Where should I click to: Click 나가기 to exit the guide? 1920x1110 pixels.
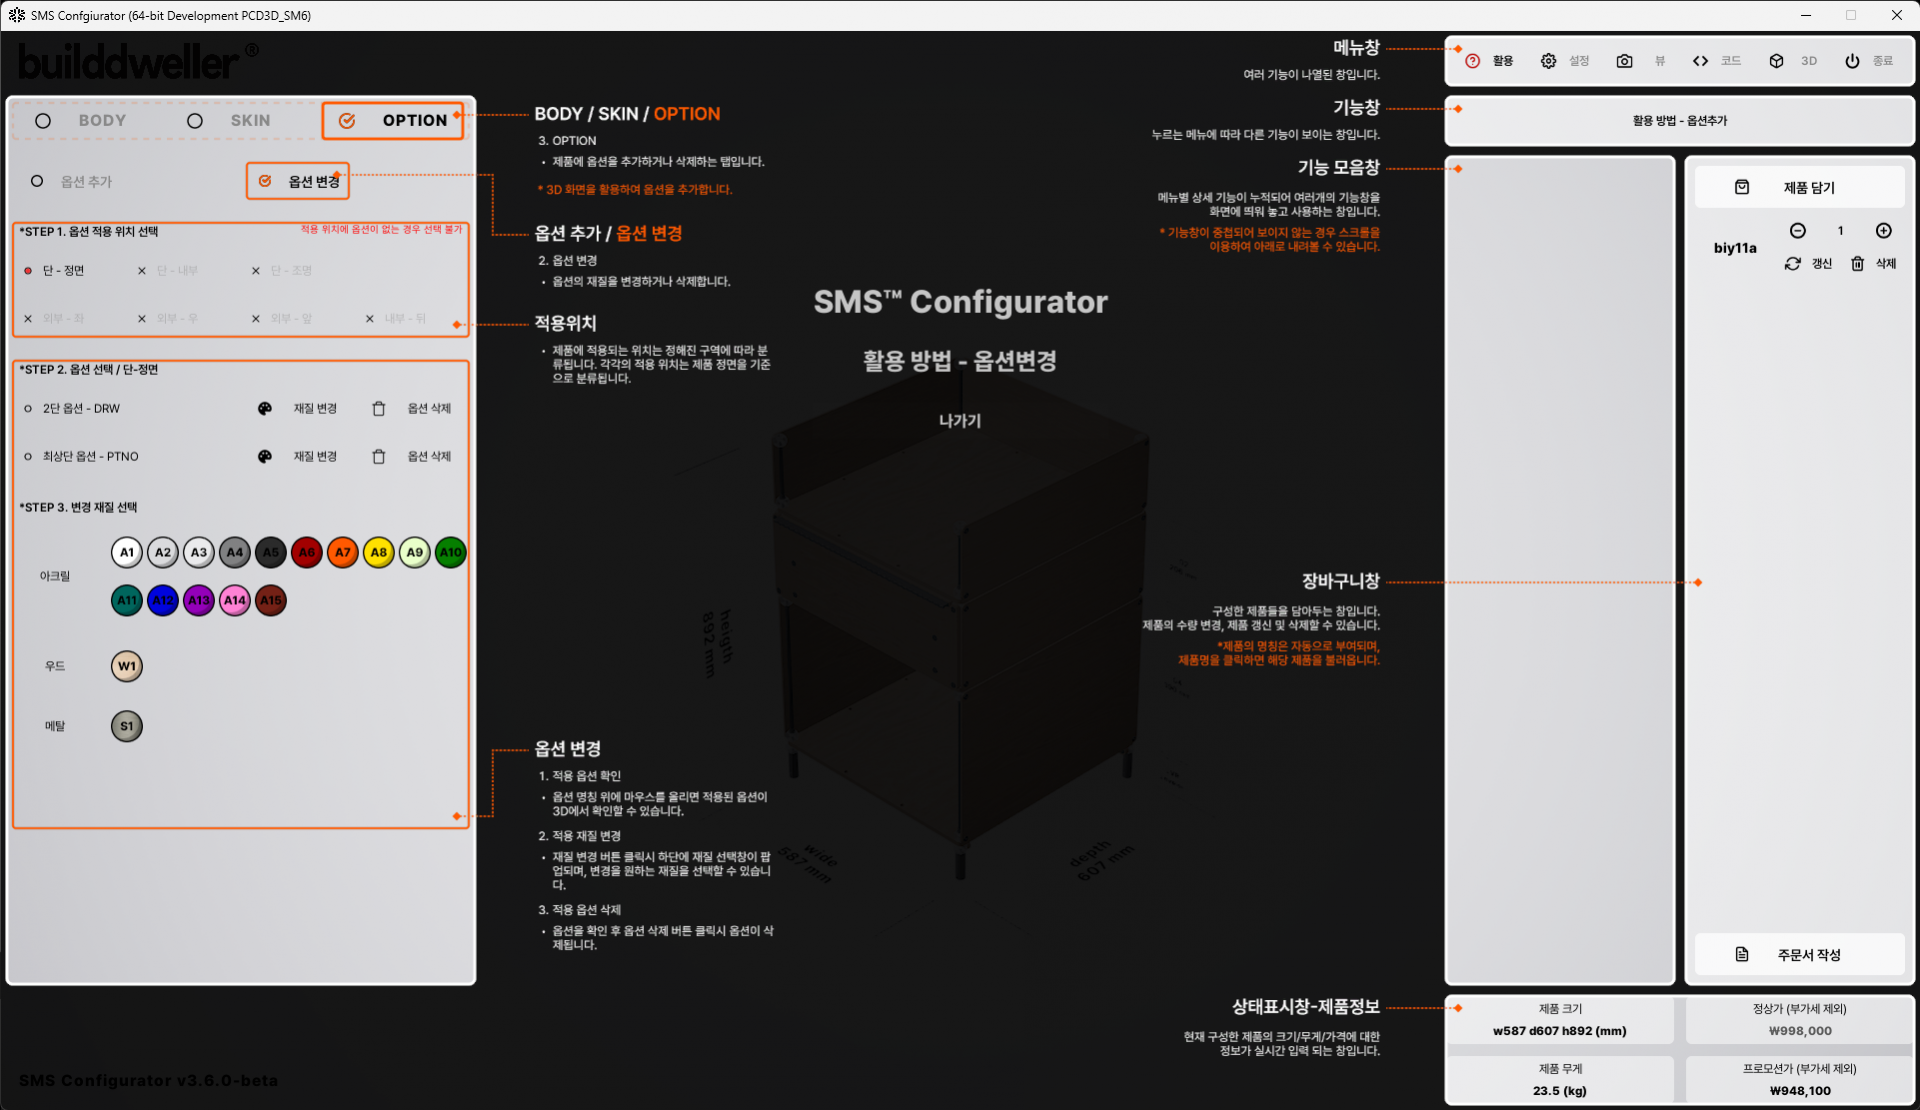pyautogui.click(x=960, y=421)
